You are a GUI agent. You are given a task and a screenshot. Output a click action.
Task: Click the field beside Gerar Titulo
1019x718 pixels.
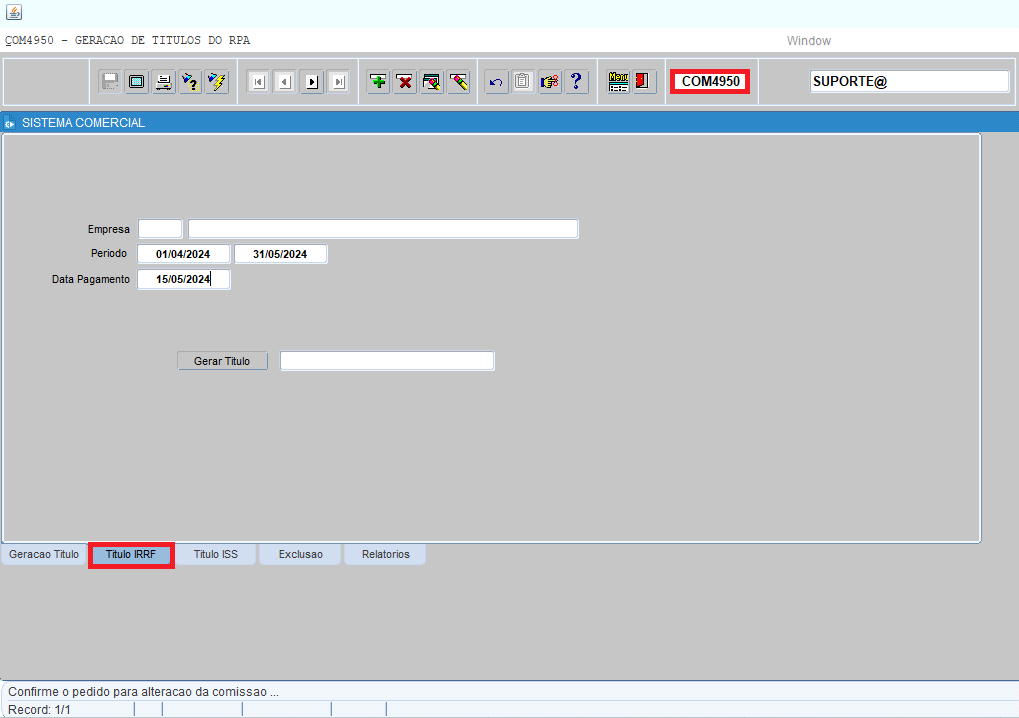tap(387, 361)
